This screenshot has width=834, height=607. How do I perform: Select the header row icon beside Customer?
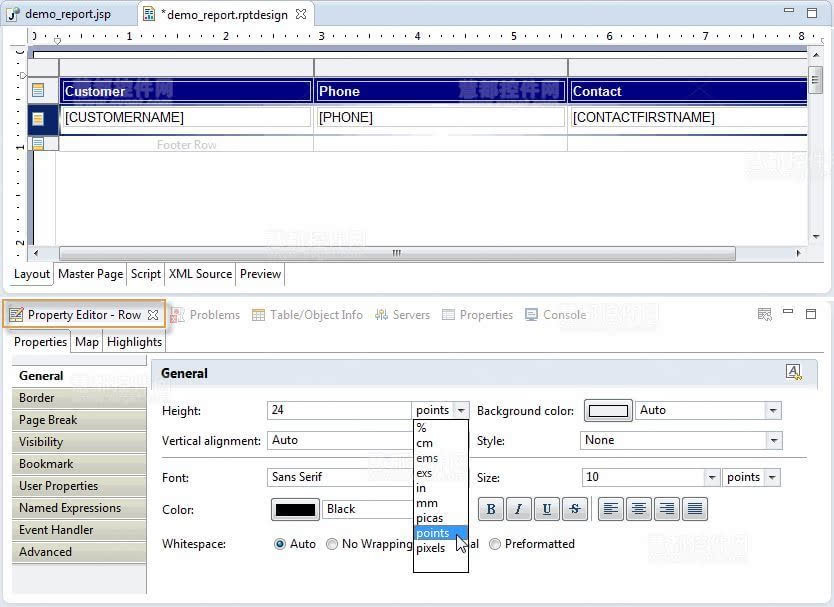[38, 90]
